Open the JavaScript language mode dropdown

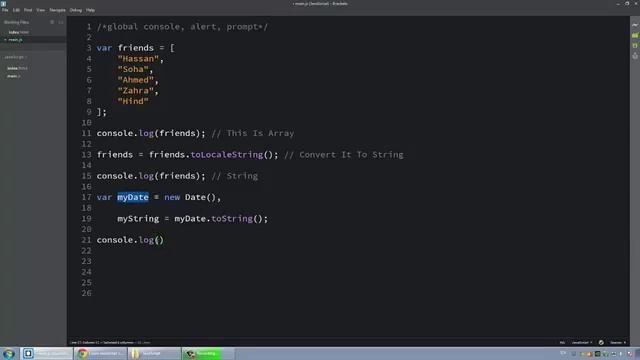point(582,342)
